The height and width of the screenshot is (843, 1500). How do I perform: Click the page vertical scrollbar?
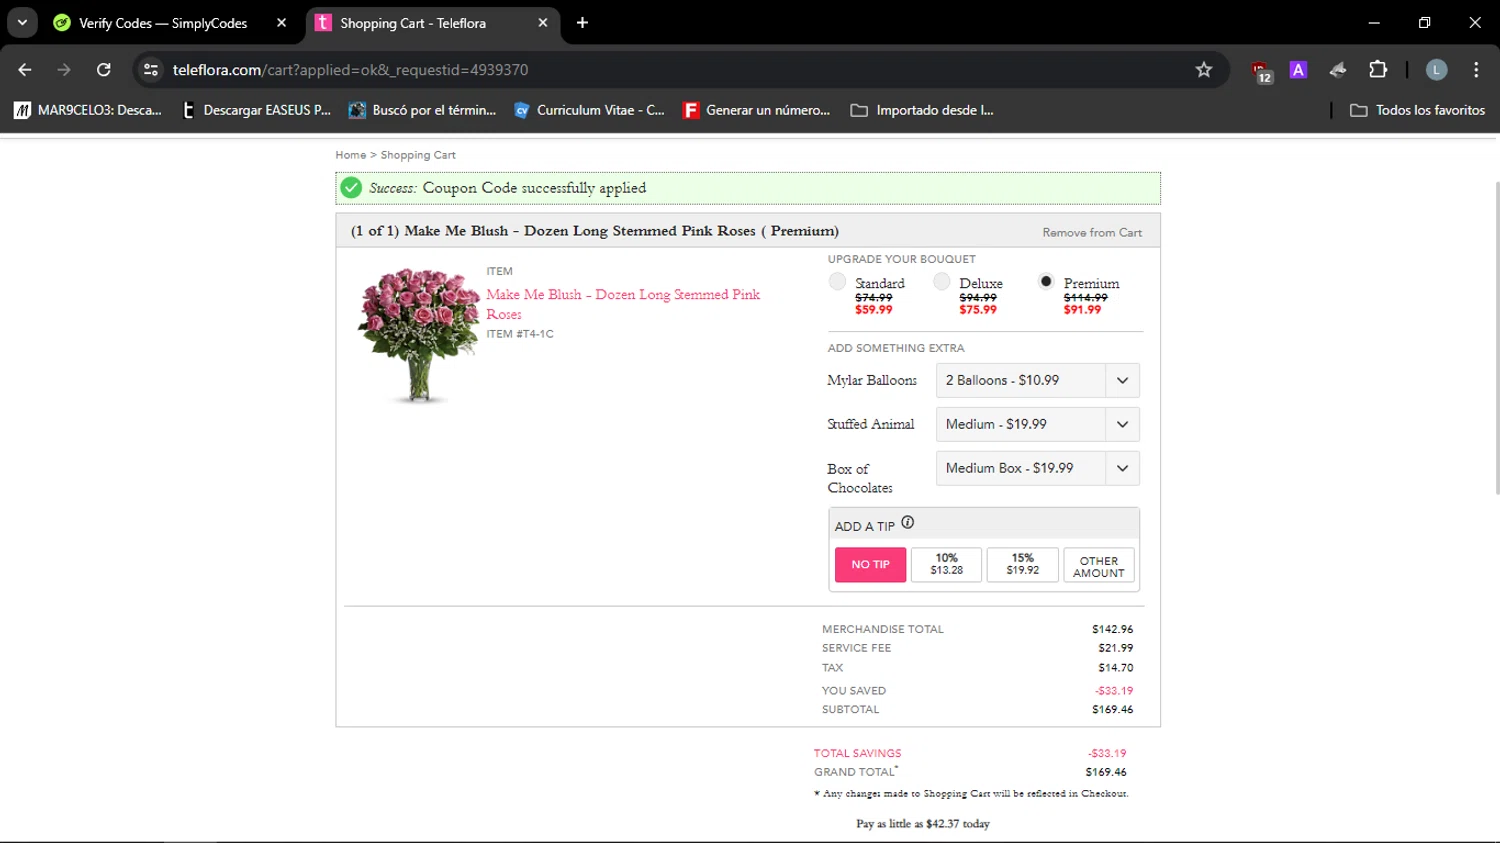1496,338
